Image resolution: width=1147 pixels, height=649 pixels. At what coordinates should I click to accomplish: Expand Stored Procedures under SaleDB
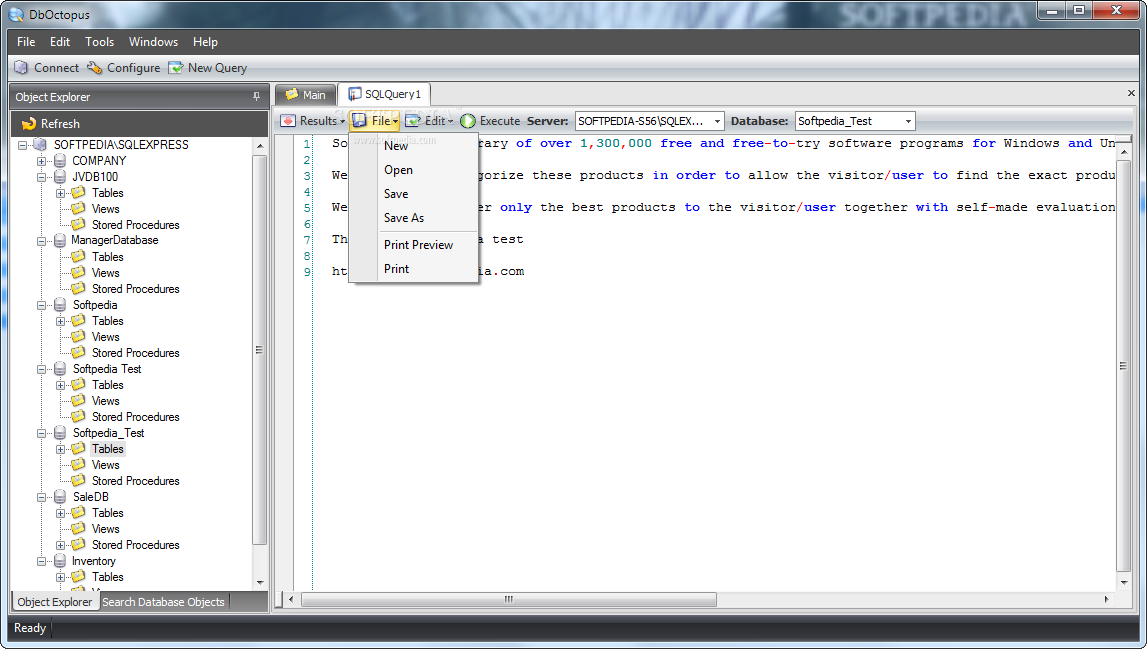click(61, 545)
